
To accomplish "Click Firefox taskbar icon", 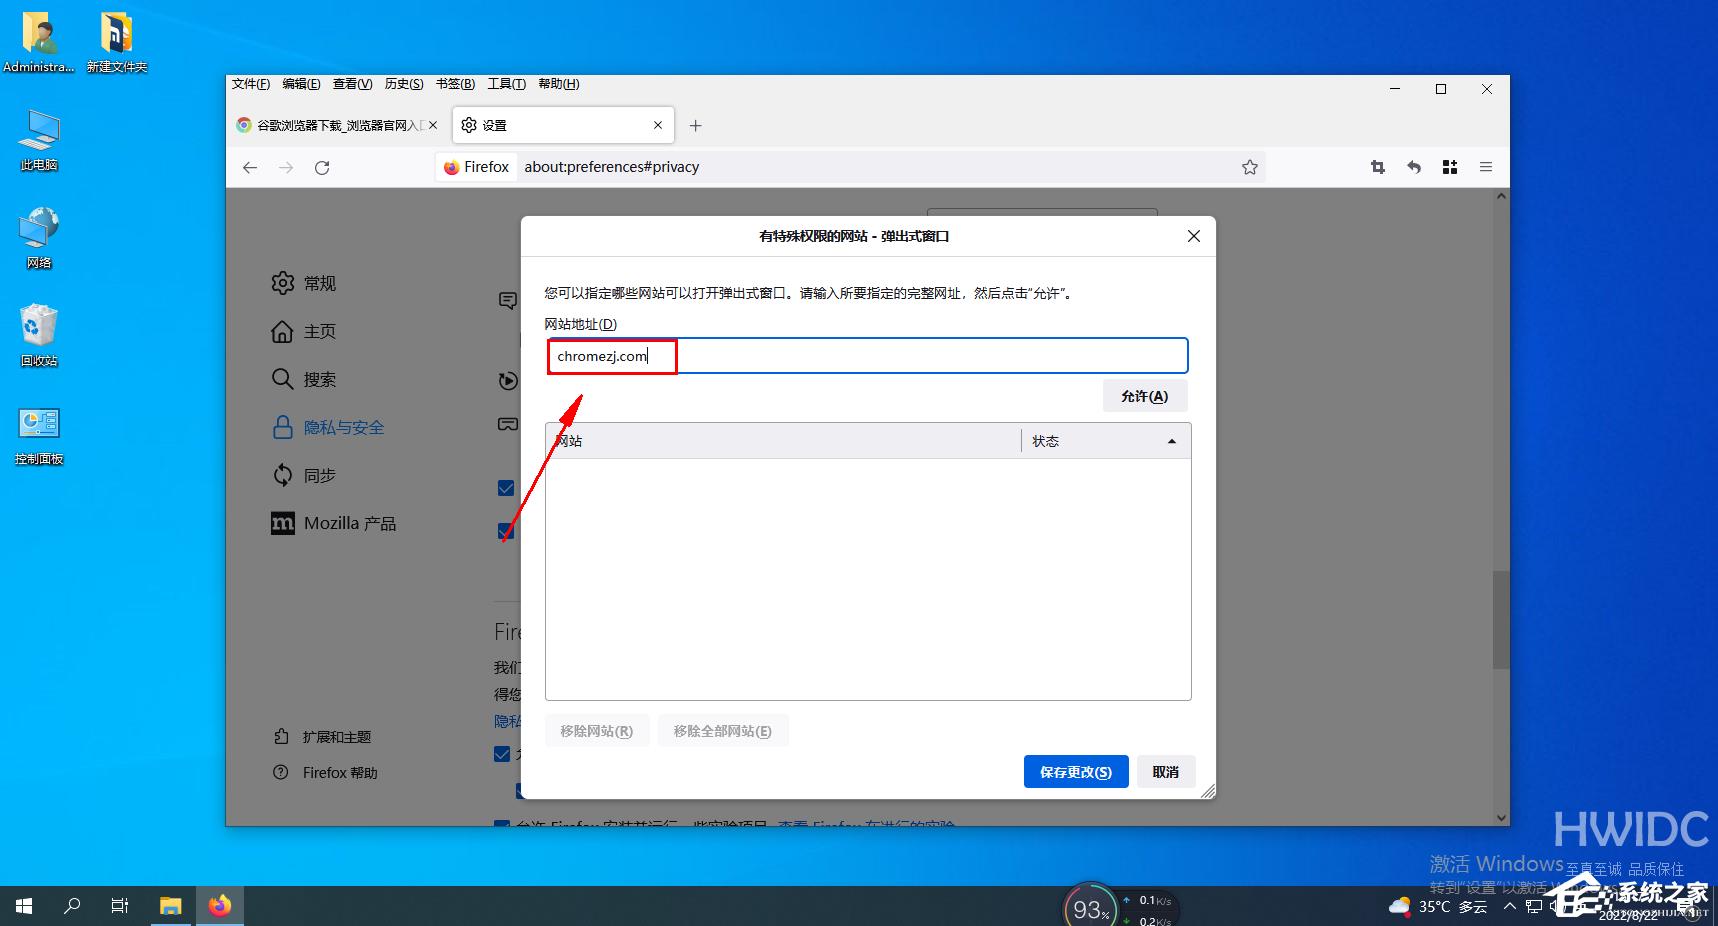I will click(220, 906).
